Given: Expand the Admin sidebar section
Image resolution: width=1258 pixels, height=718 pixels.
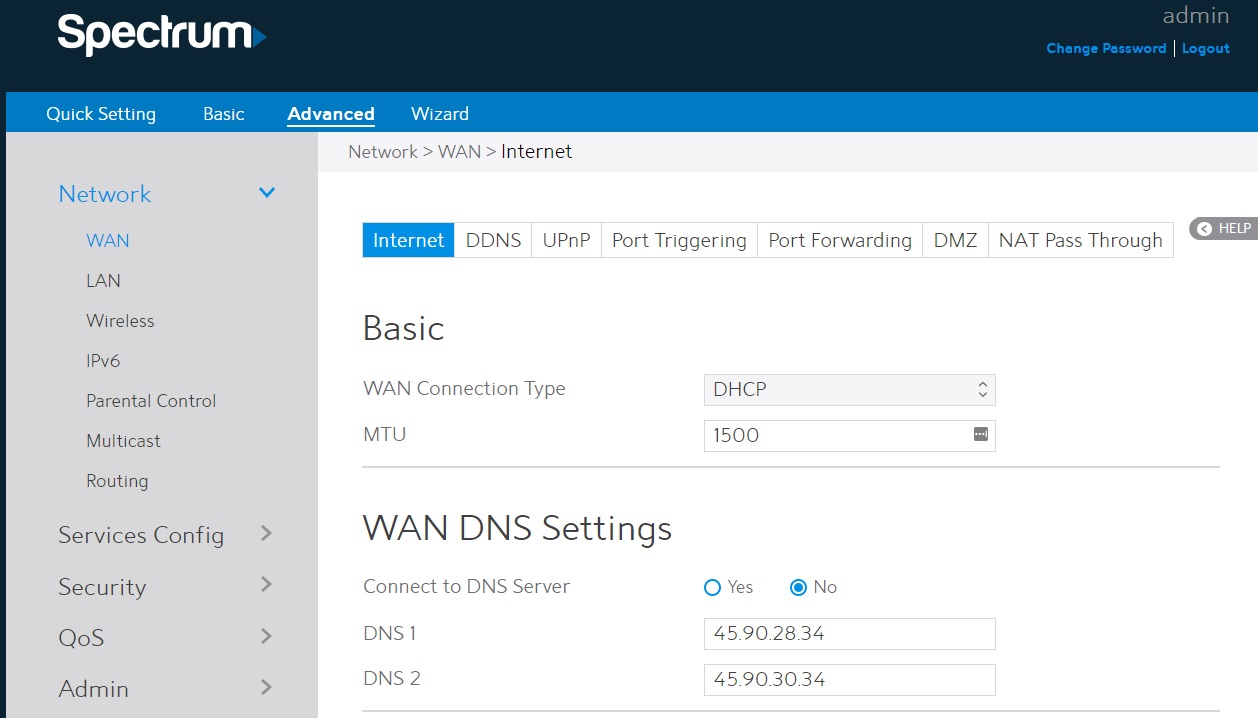Looking at the screenshot, I should pos(266,687).
